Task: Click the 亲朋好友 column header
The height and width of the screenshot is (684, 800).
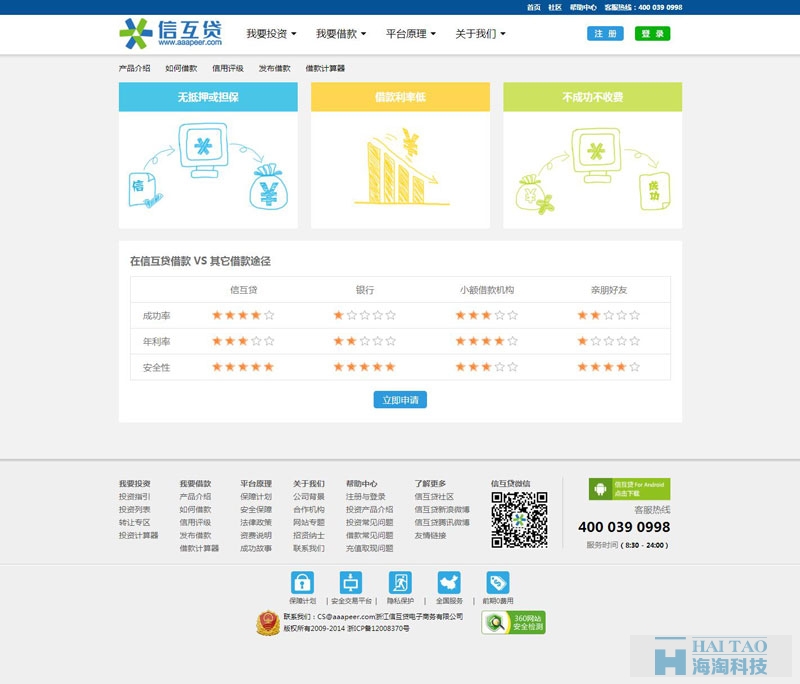Action: (x=609, y=290)
